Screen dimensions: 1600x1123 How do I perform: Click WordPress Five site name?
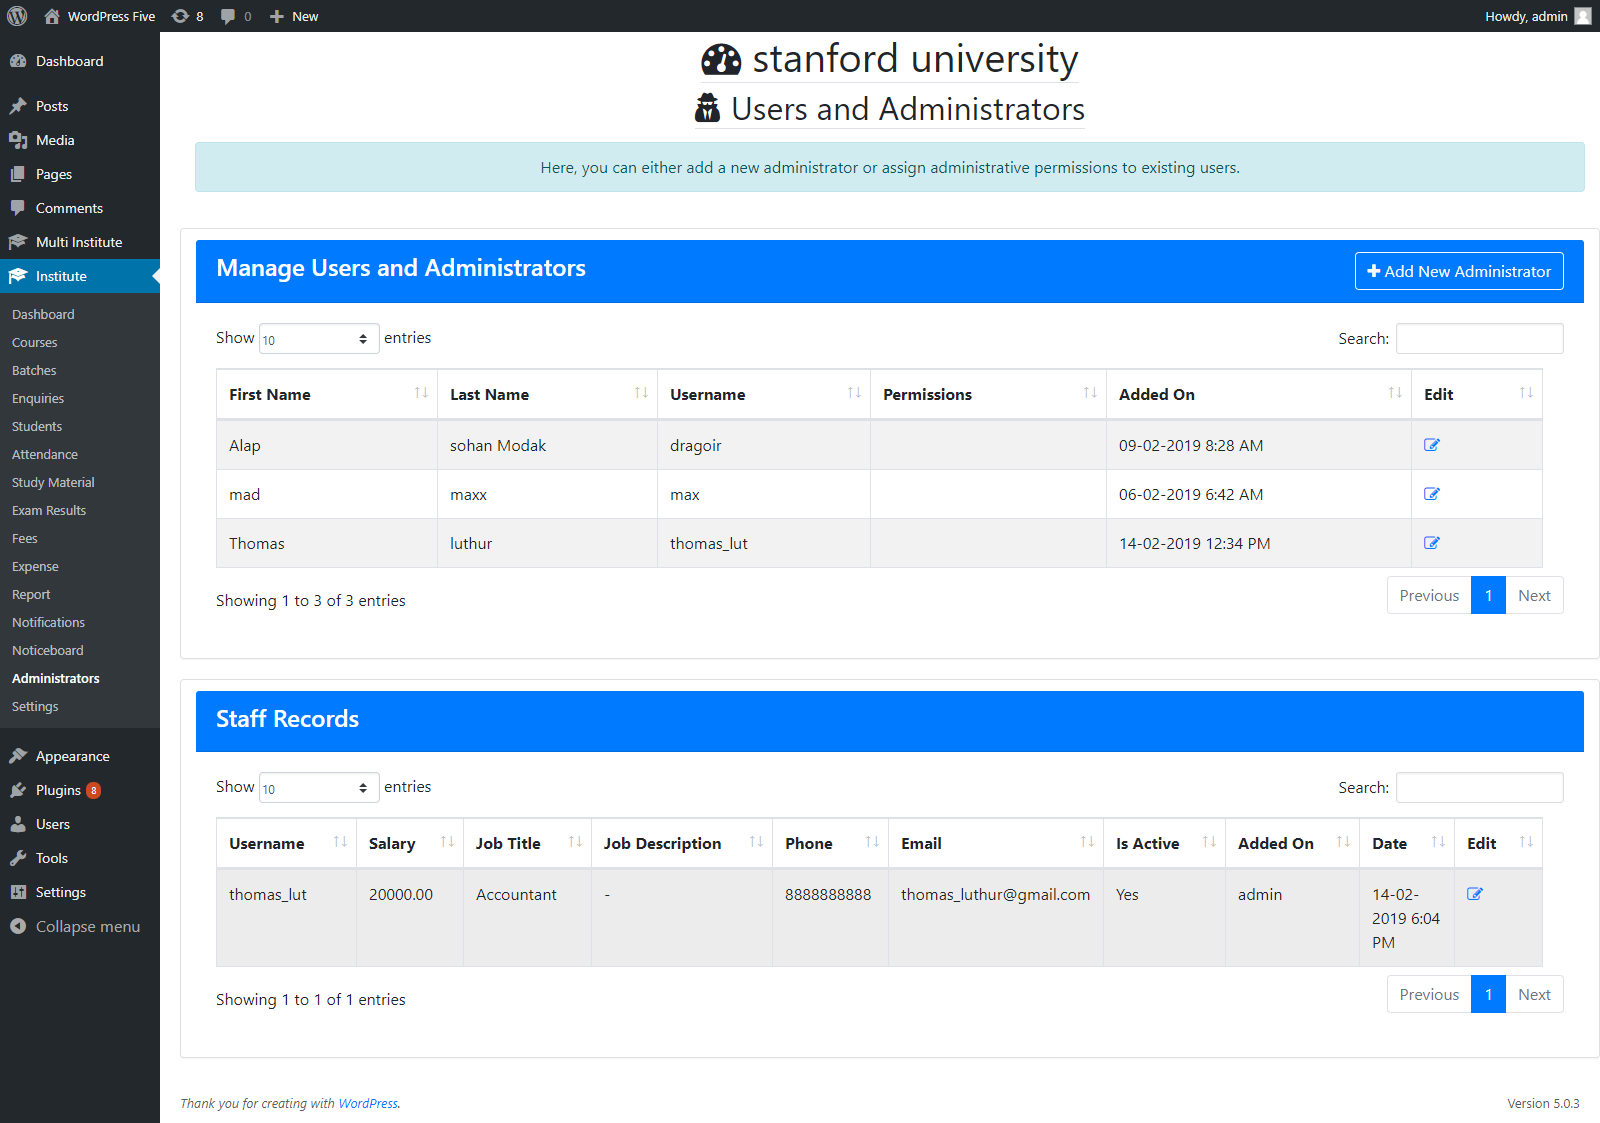[x=100, y=16]
